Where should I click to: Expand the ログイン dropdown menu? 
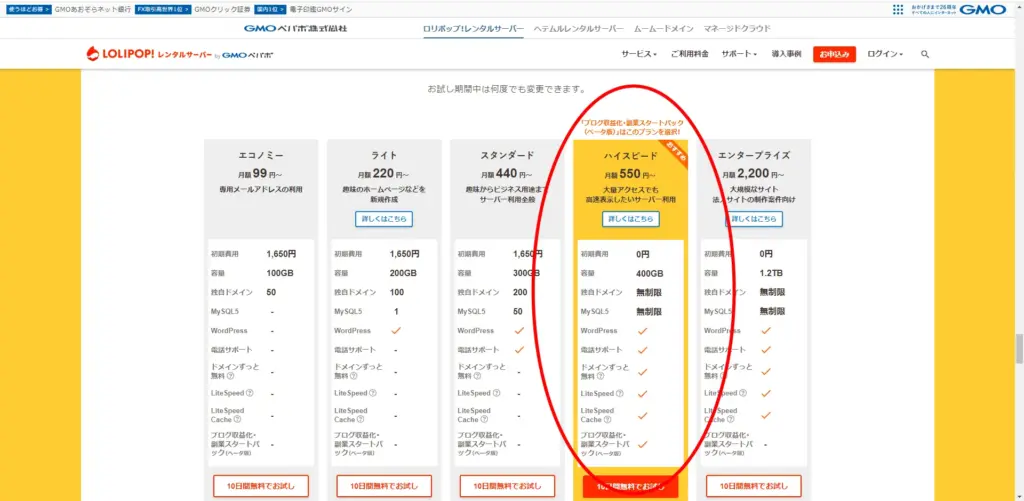point(885,55)
